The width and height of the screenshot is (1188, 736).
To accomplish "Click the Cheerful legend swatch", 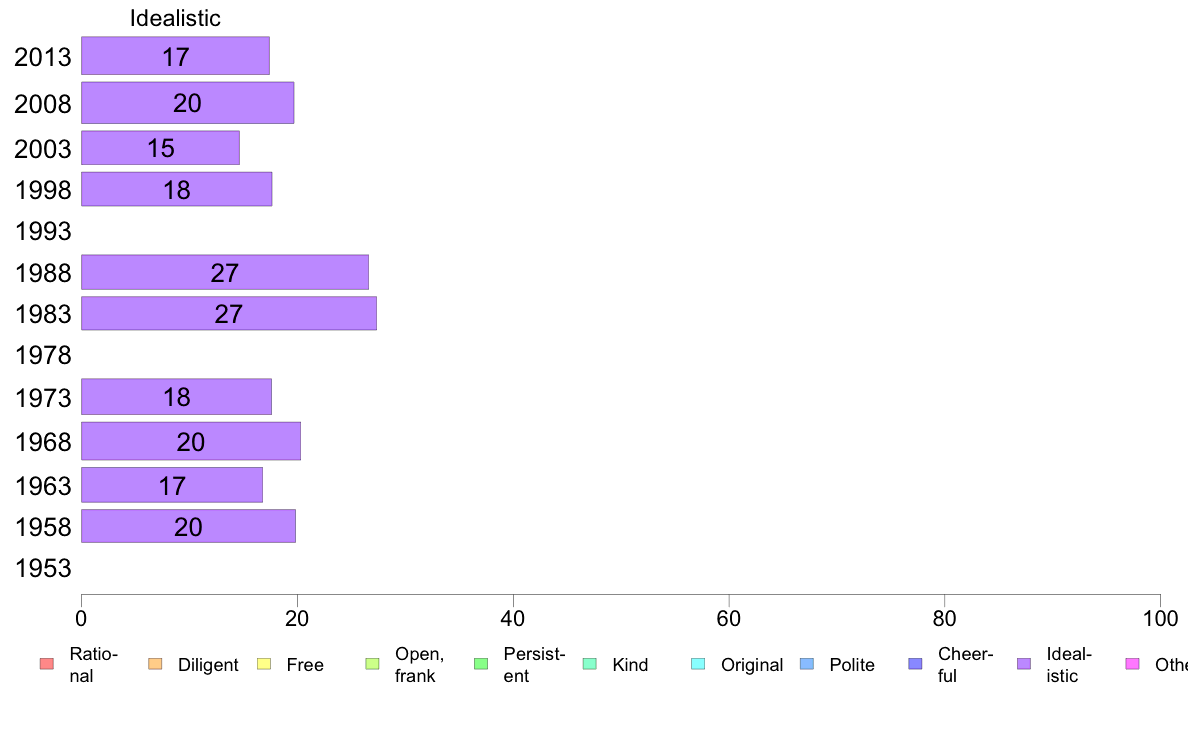I will [915, 664].
